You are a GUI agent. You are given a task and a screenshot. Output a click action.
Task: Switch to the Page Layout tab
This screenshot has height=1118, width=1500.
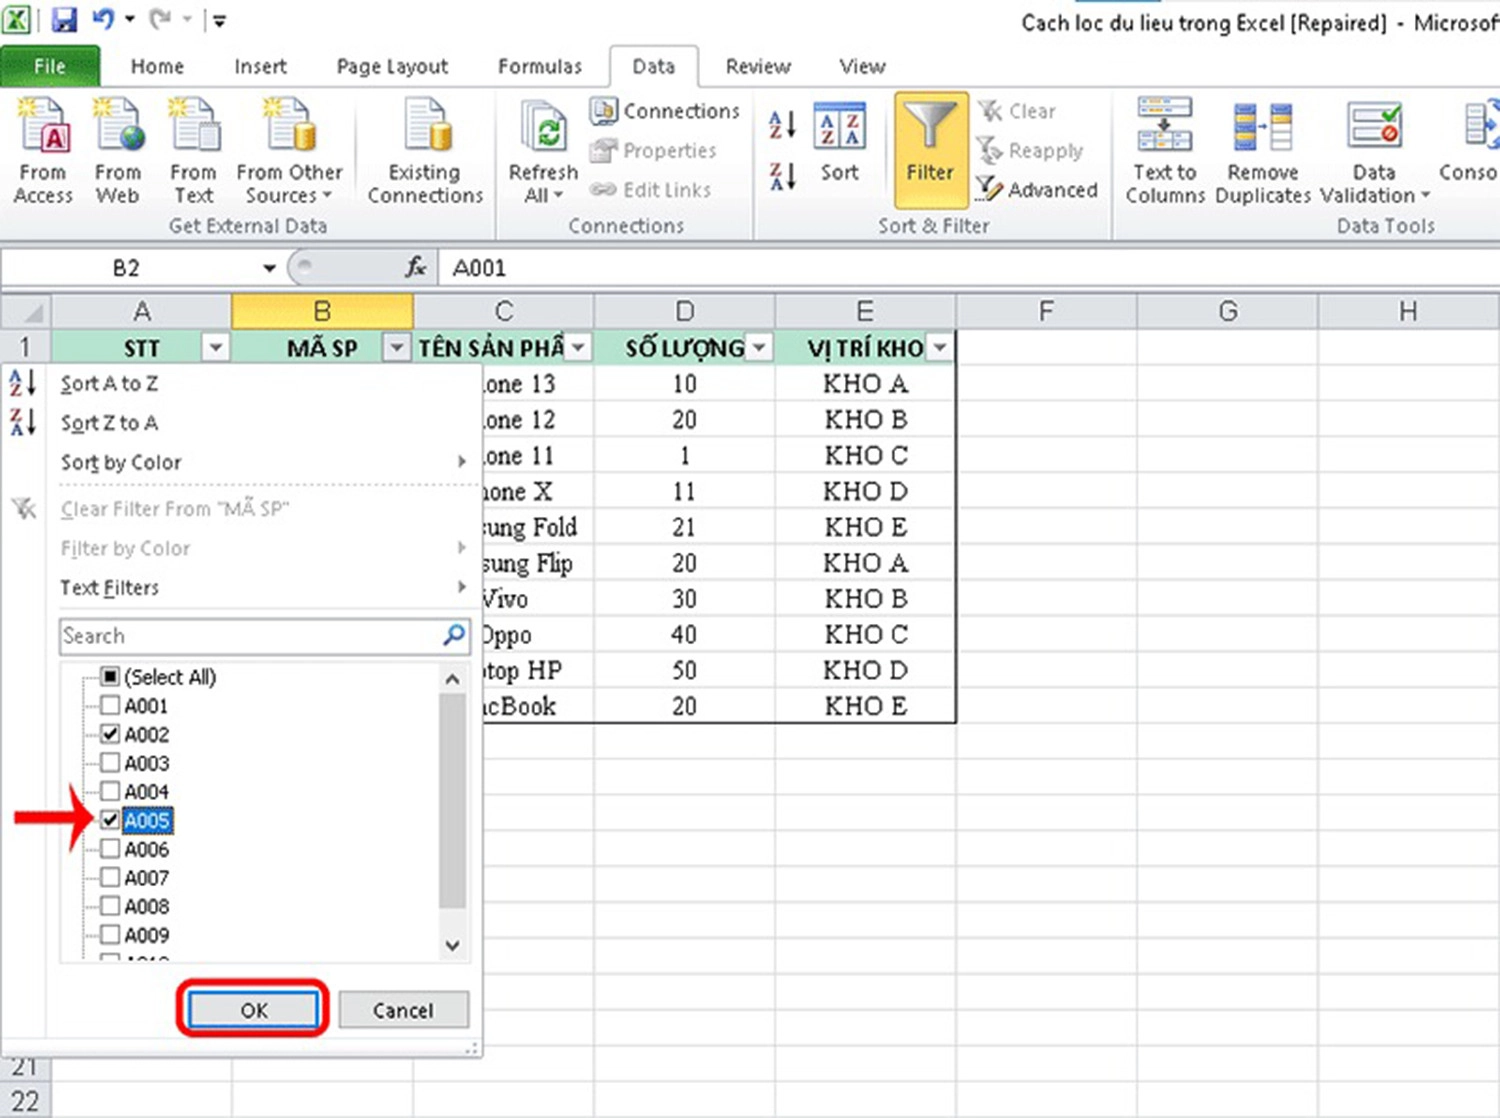pyautogui.click(x=392, y=66)
